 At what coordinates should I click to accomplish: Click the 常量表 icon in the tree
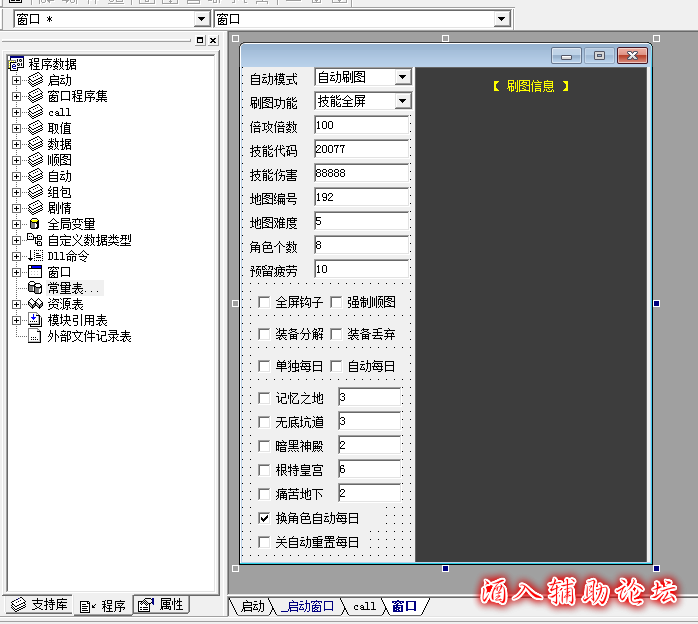[35, 288]
